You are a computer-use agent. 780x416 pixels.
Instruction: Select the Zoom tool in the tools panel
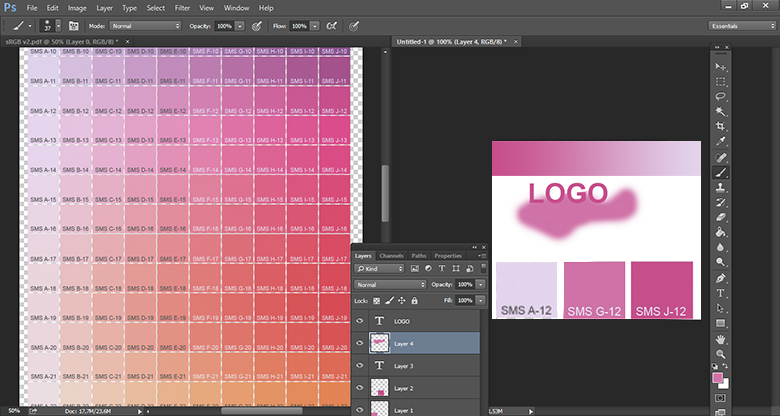click(x=720, y=354)
